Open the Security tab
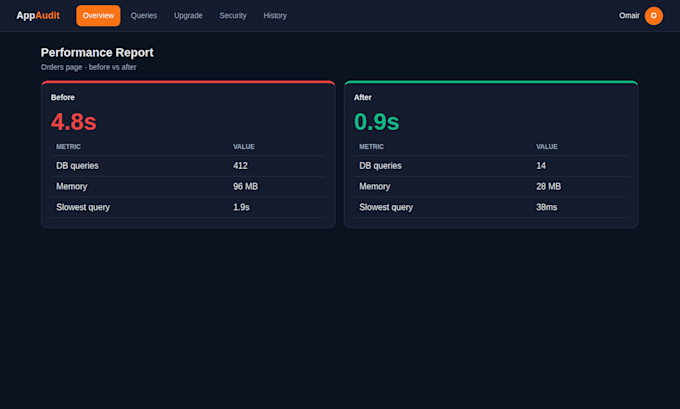 [233, 16]
